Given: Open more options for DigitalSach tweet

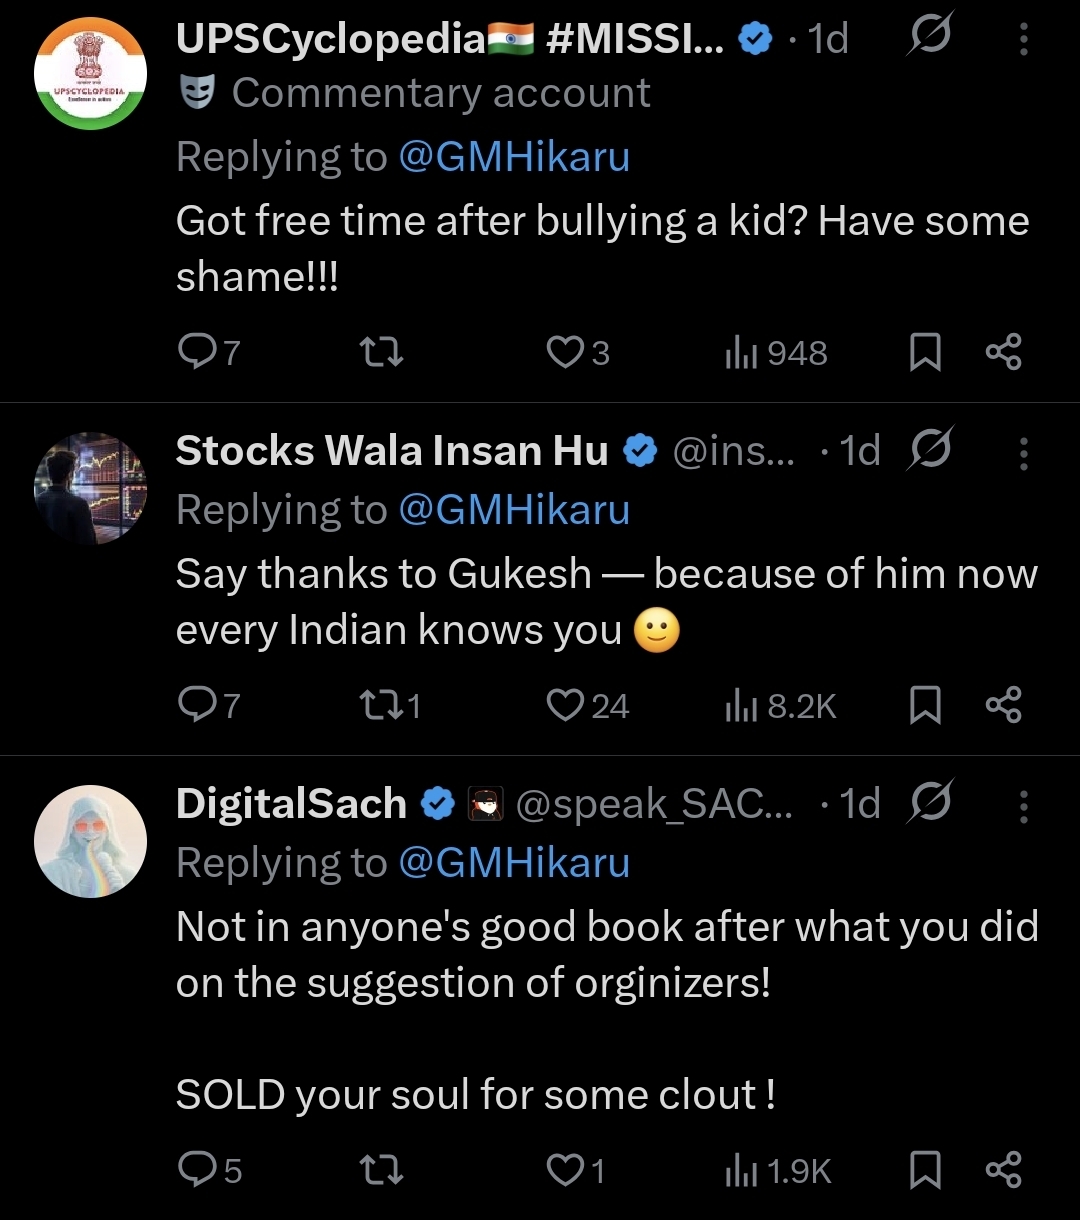Looking at the screenshot, I should tap(1023, 806).
